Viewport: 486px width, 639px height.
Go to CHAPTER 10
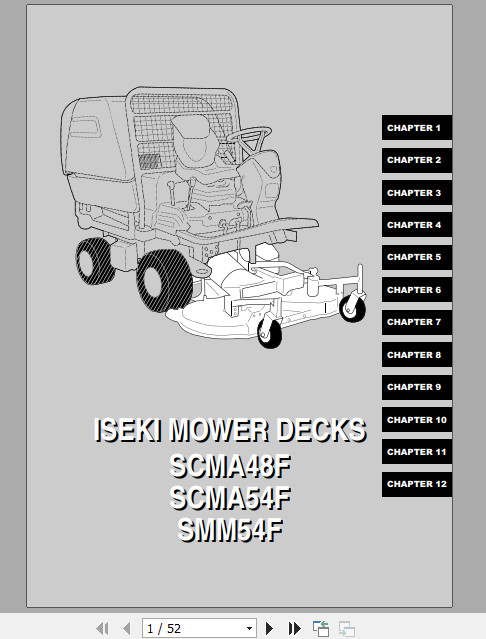(x=417, y=420)
